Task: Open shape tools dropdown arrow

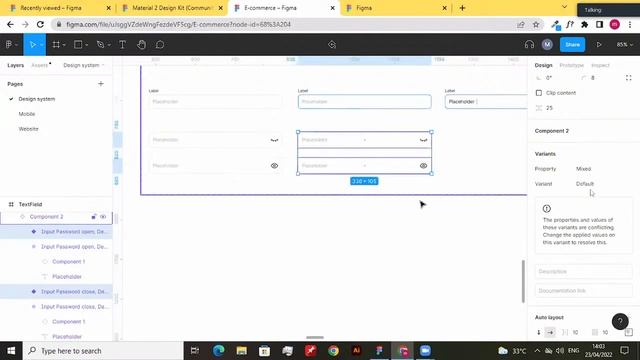Action: pyautogui.click(x=87, y=45)
